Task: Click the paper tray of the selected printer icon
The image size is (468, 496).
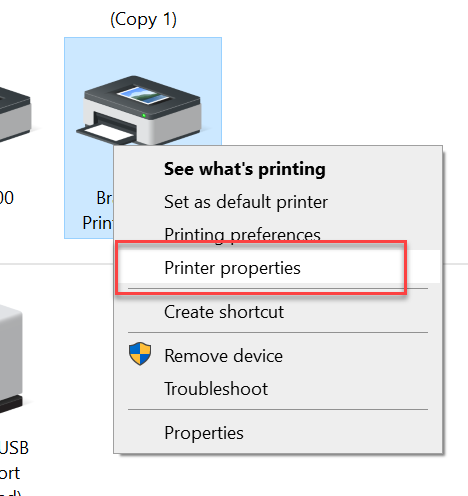Action: point(107,133)
